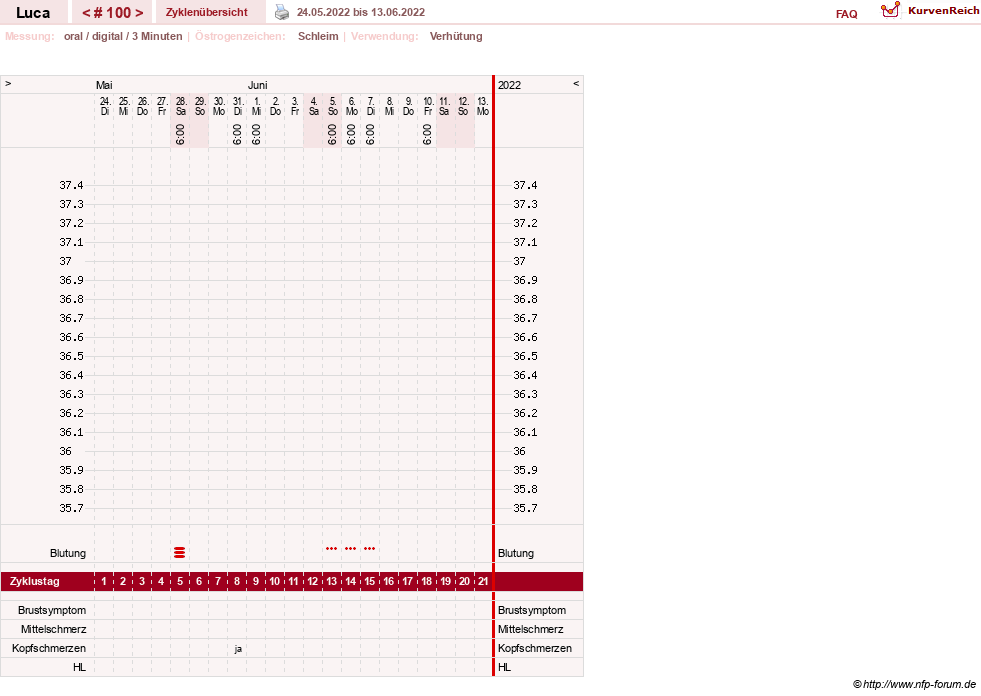Click the right-side Blutung label
981x696 pixels.
pyautogui.click(x=516, y=553)
